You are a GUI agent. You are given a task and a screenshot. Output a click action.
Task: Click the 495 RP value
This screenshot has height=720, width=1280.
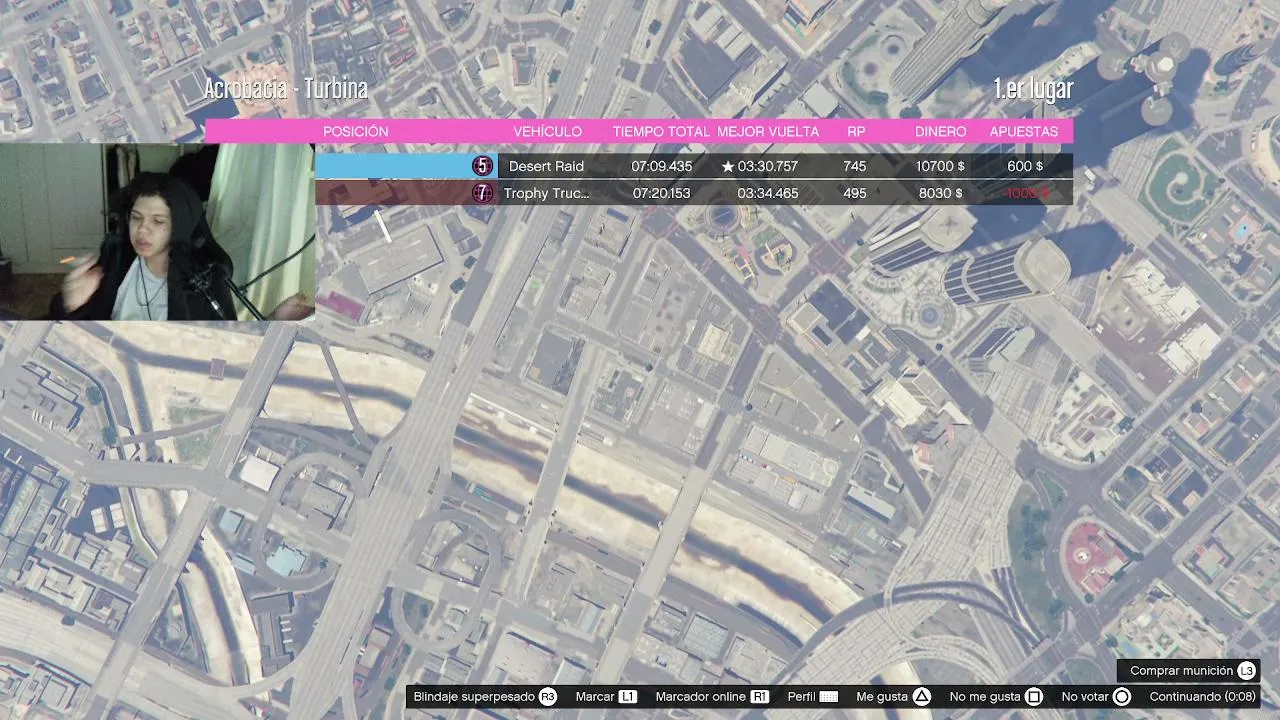855,193
